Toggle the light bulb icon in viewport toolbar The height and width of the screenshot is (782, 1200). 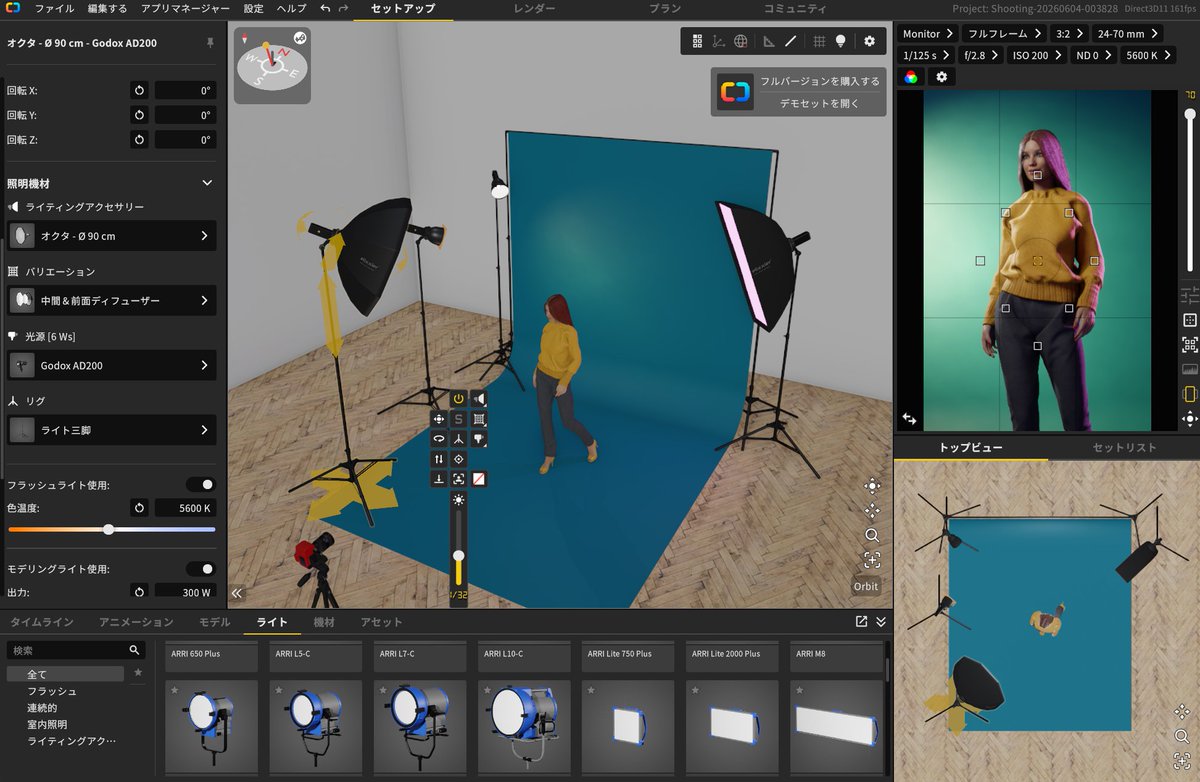click(x=841, y=41)
